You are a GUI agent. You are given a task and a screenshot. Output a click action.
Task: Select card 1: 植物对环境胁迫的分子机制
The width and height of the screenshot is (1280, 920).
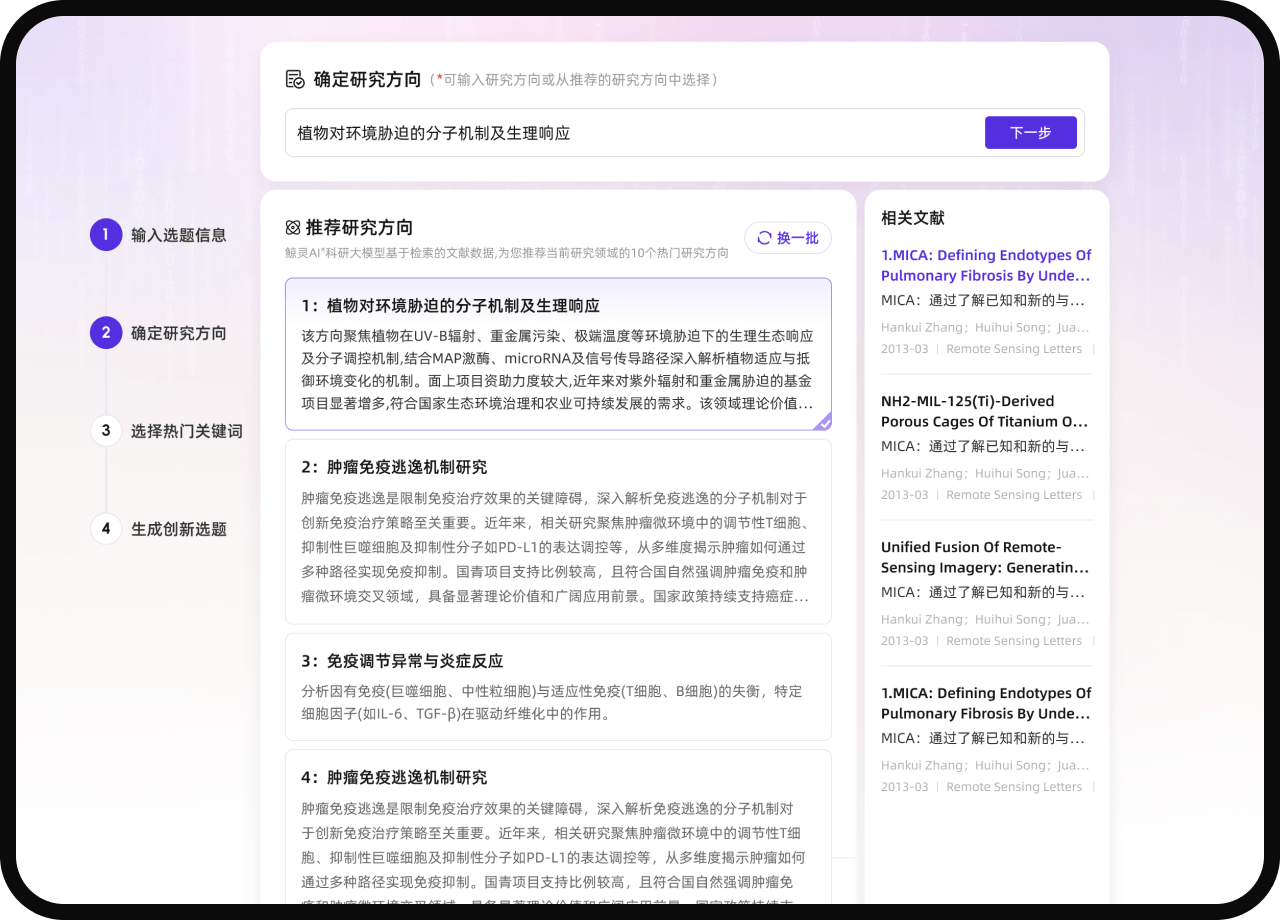tap(558, 354)
